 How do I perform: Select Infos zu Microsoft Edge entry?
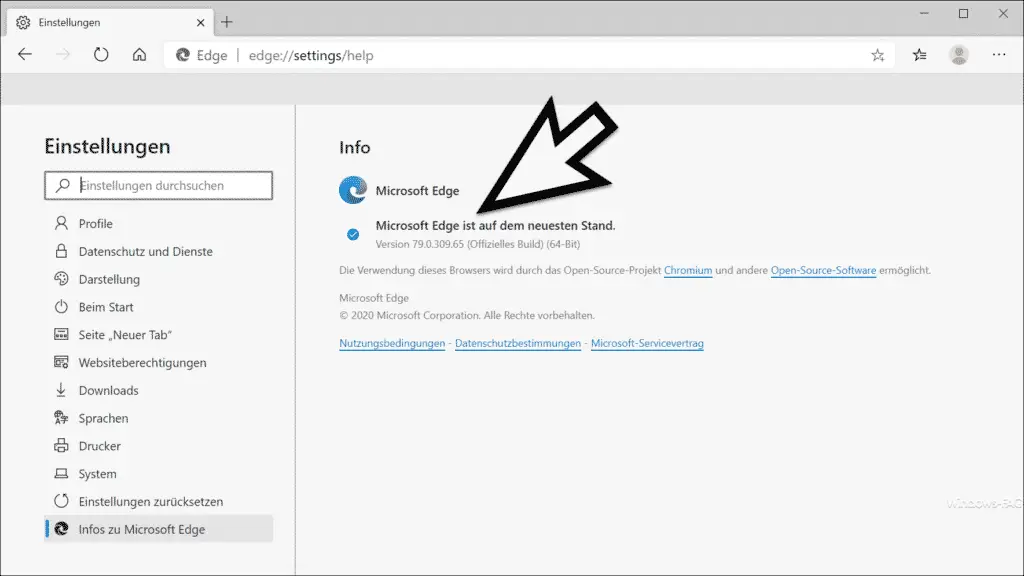point(159,529)
